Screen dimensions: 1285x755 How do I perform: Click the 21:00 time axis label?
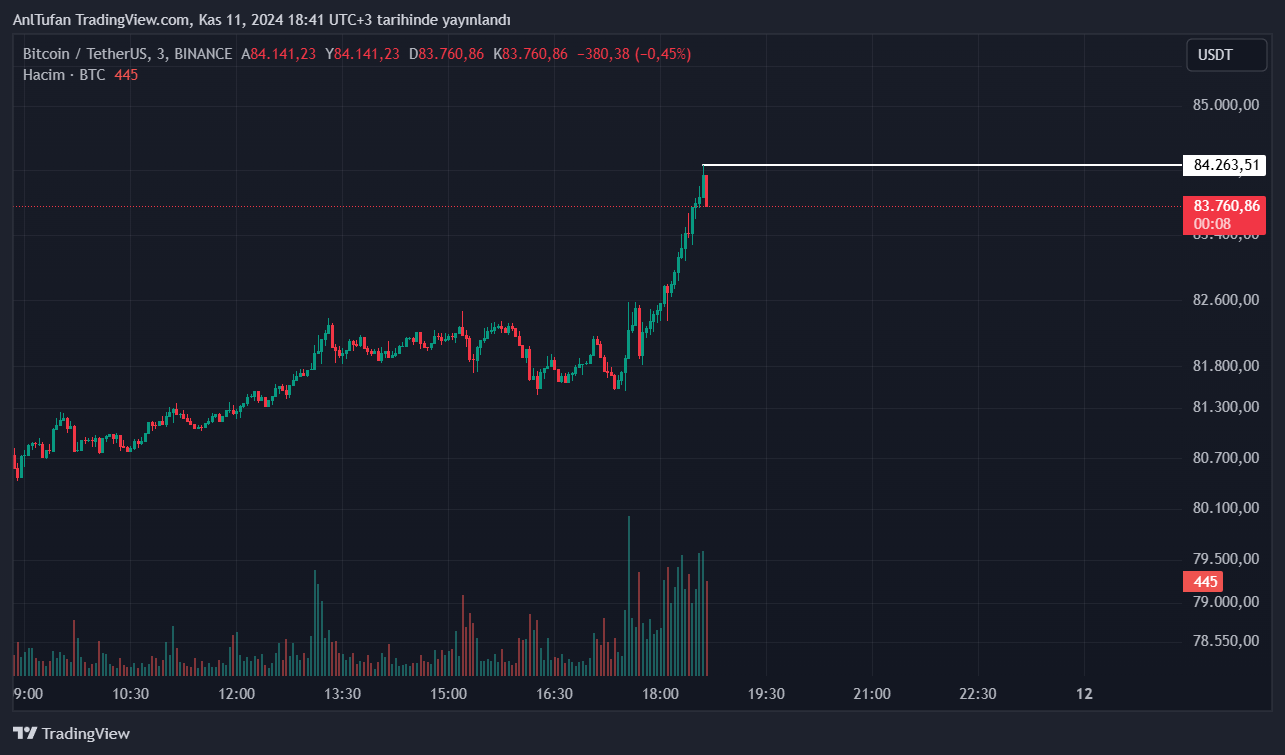[x=871, y=694]
